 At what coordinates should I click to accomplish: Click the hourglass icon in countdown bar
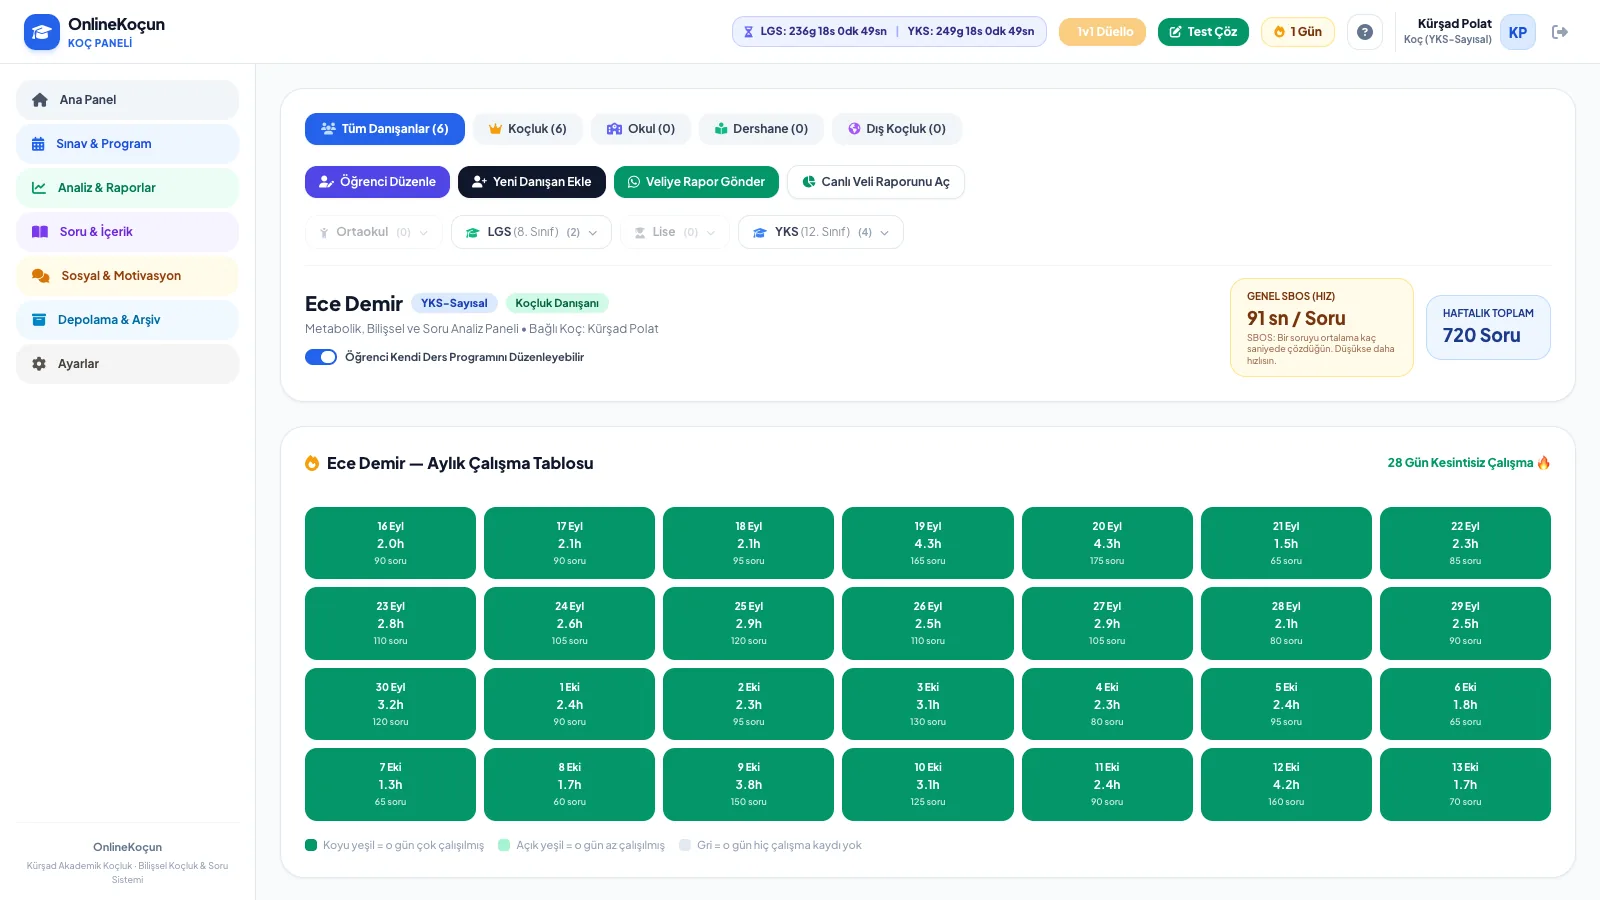coord(748,32)
